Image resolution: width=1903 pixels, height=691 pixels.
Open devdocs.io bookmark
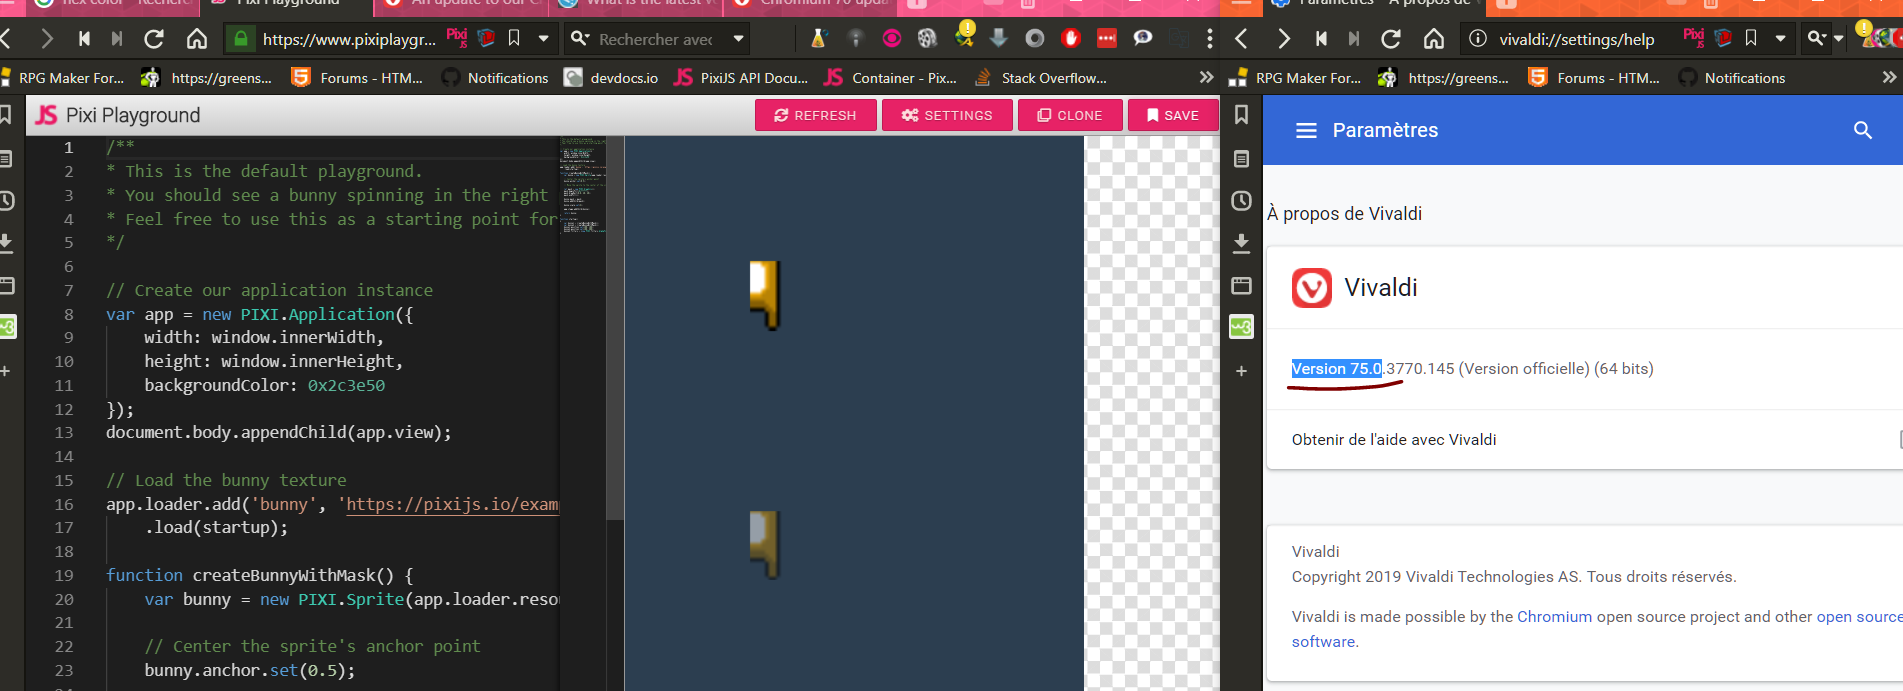[x=611, y=77]
